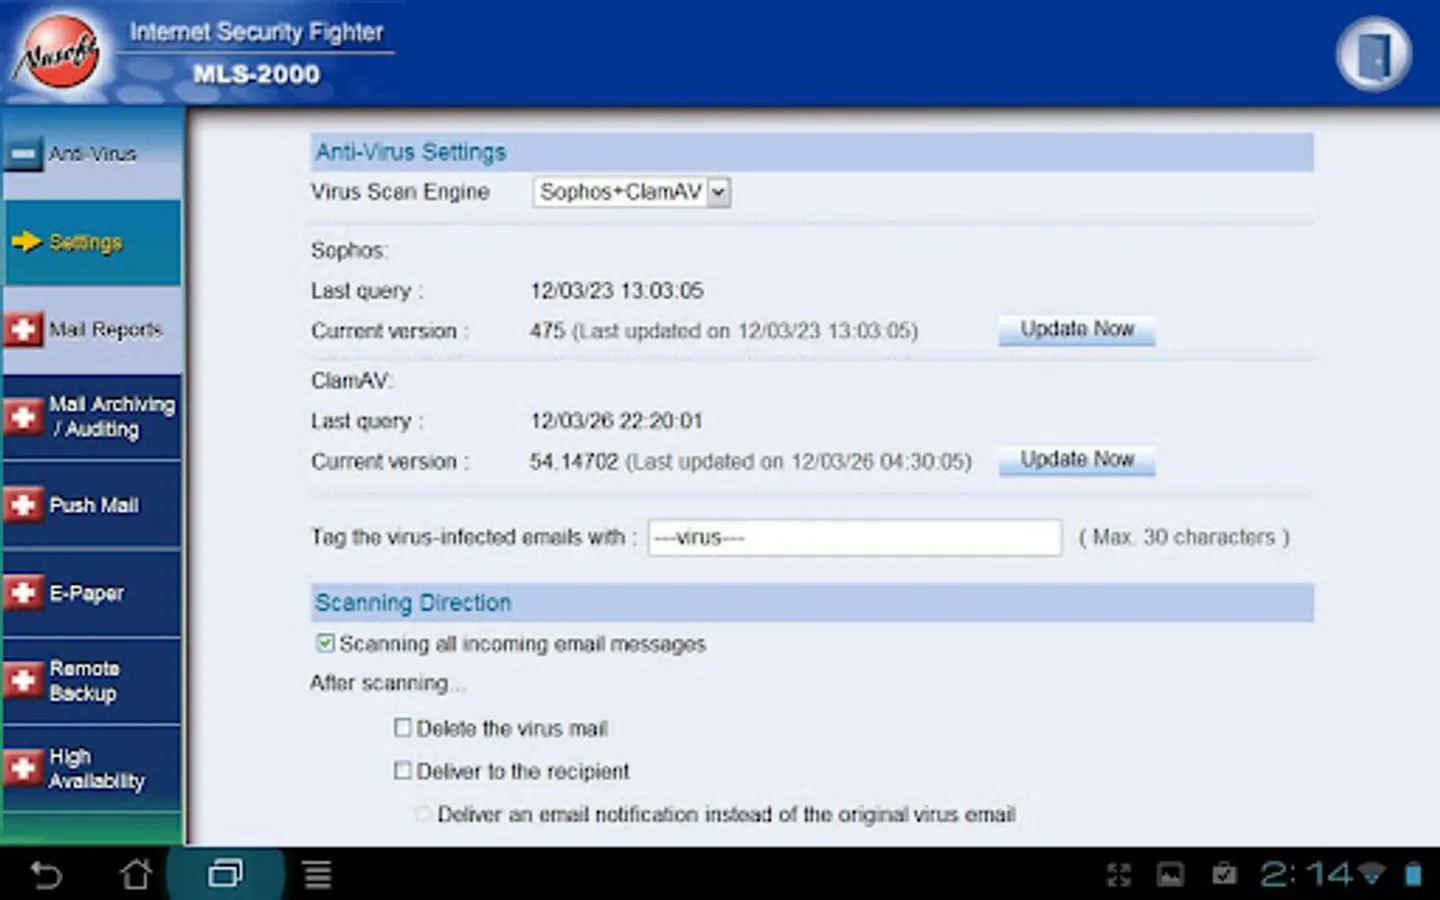The height and width of the screenshot is (900, 1440).
Task: Open Mail Reports menu item
Action: 105,329
